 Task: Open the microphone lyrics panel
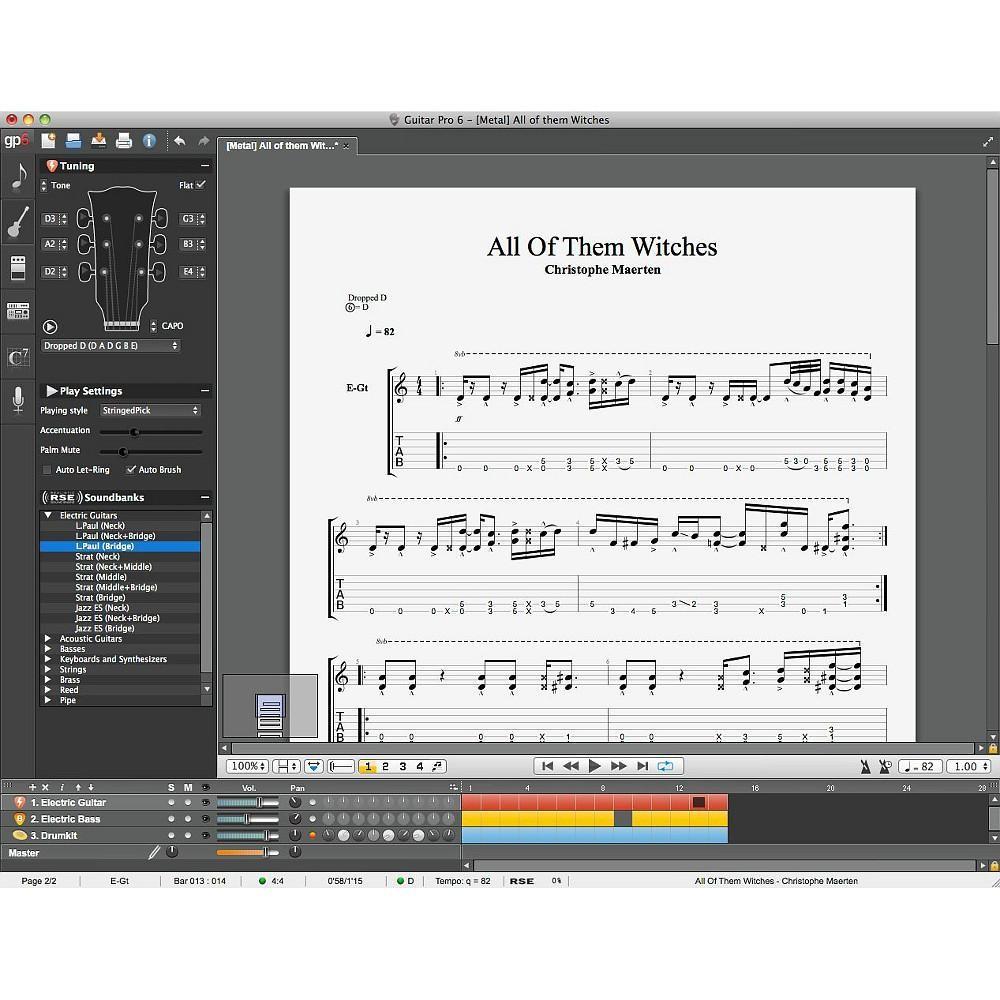tap(18, 400)
